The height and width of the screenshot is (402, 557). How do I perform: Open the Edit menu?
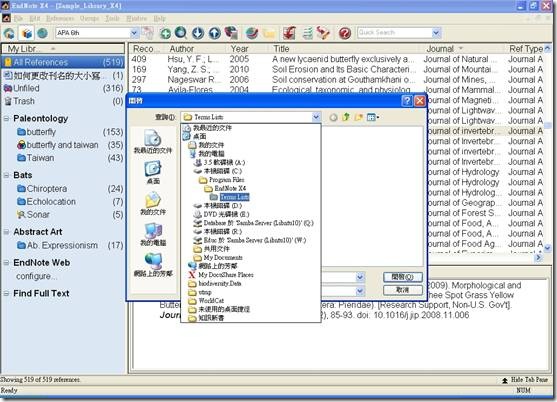(x=34, y=18)
